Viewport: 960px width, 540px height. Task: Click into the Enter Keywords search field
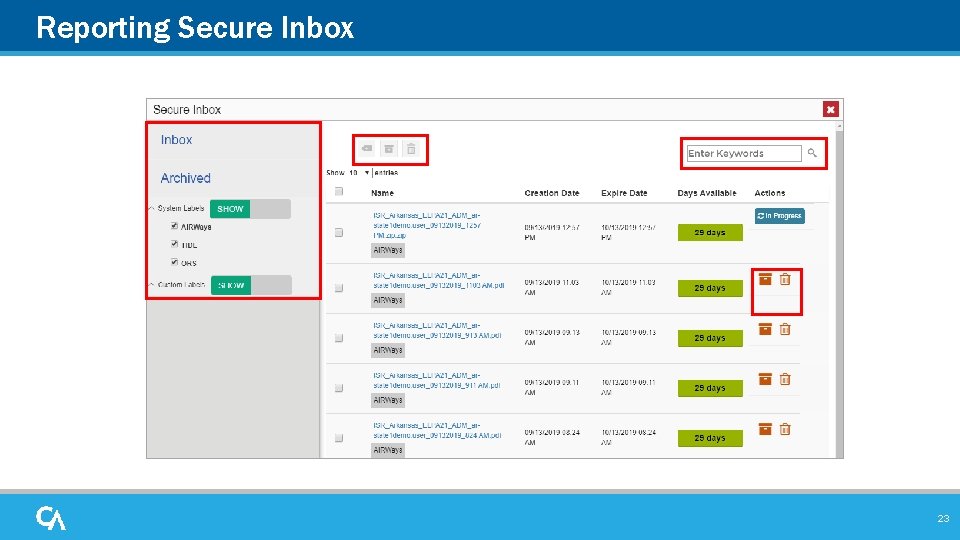[x=744, y=153]
